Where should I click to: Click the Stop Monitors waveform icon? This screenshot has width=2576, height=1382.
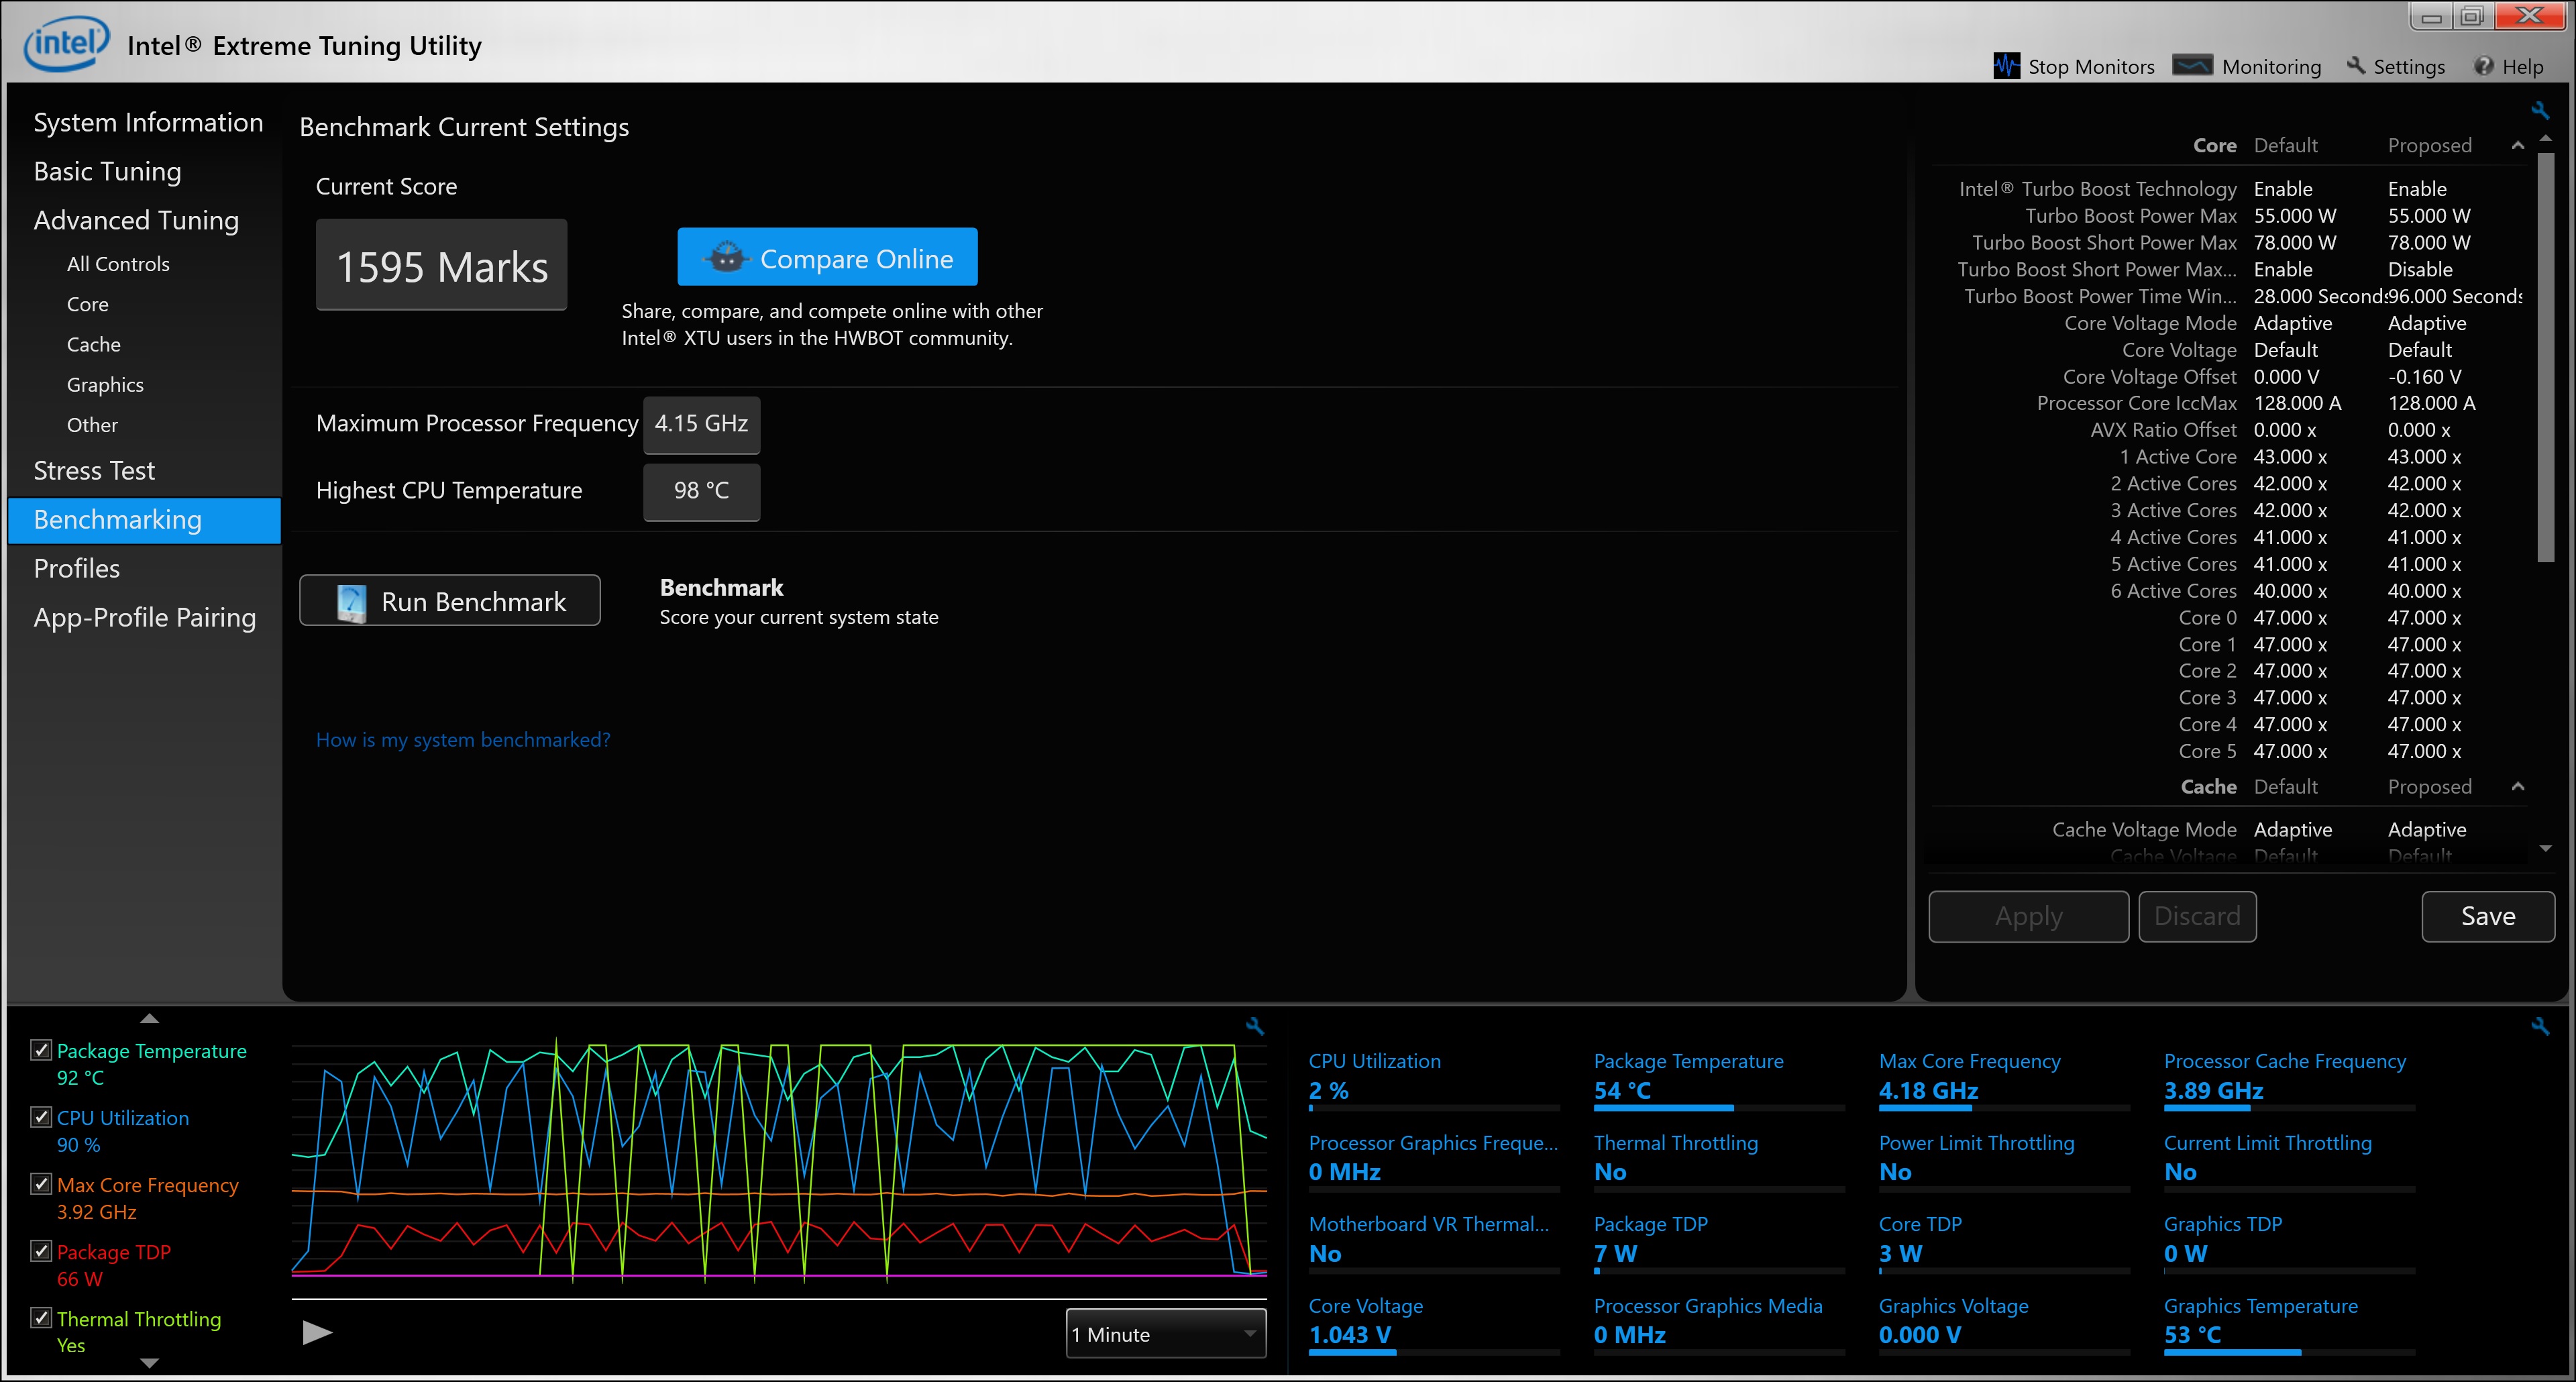[2006, 66]
